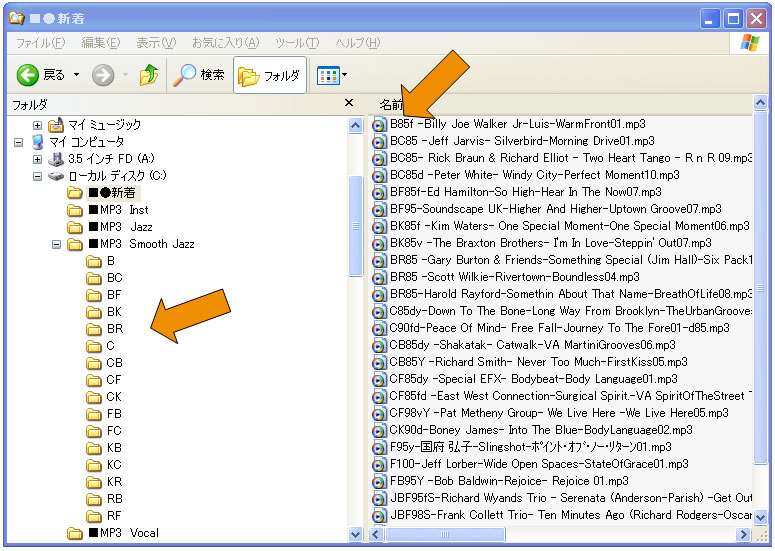Screen dimensions: 775x551
Task: Click the BC folder icon
Action: [94, 278]
